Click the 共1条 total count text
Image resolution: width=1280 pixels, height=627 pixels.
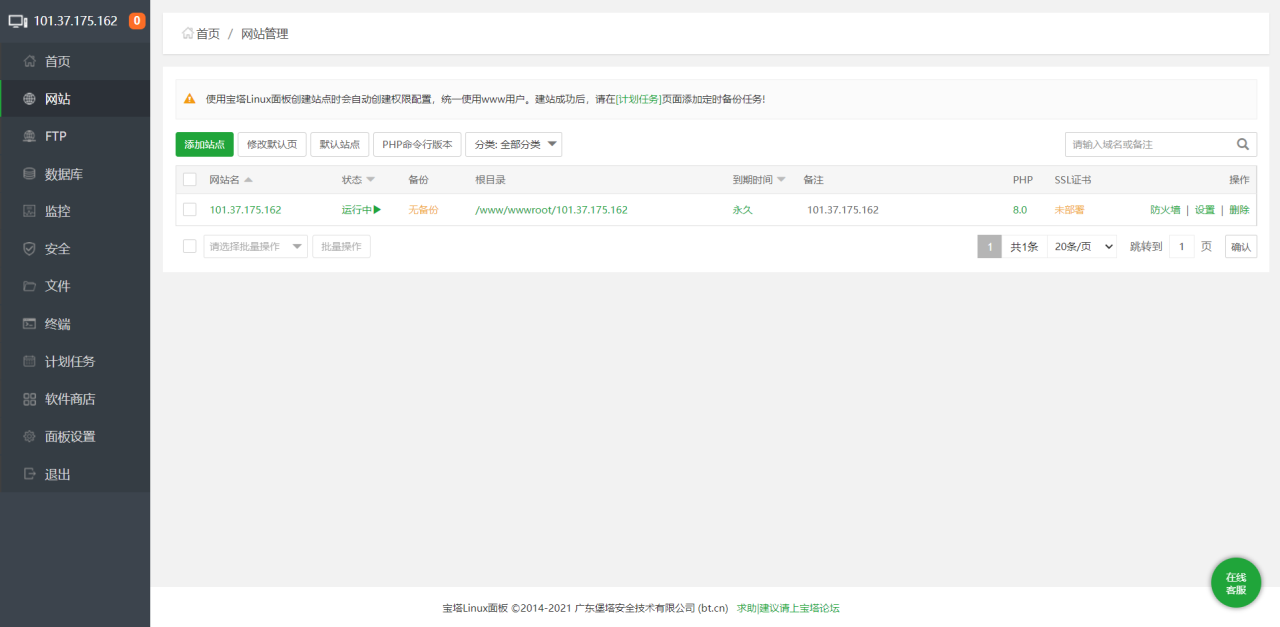coord(1024,246)
